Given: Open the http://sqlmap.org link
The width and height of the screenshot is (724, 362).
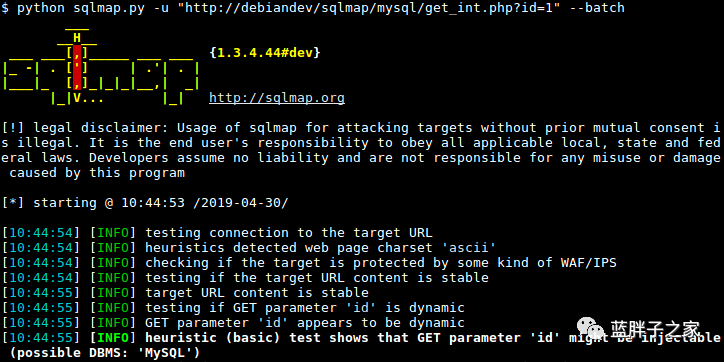Looking at the screenshot, I should click(277, 98).
